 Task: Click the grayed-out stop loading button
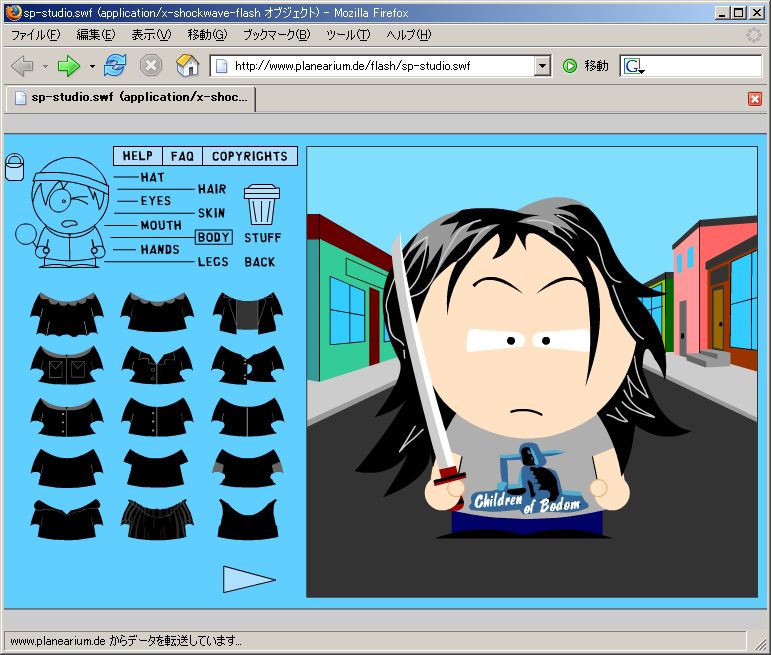[151, 65]
